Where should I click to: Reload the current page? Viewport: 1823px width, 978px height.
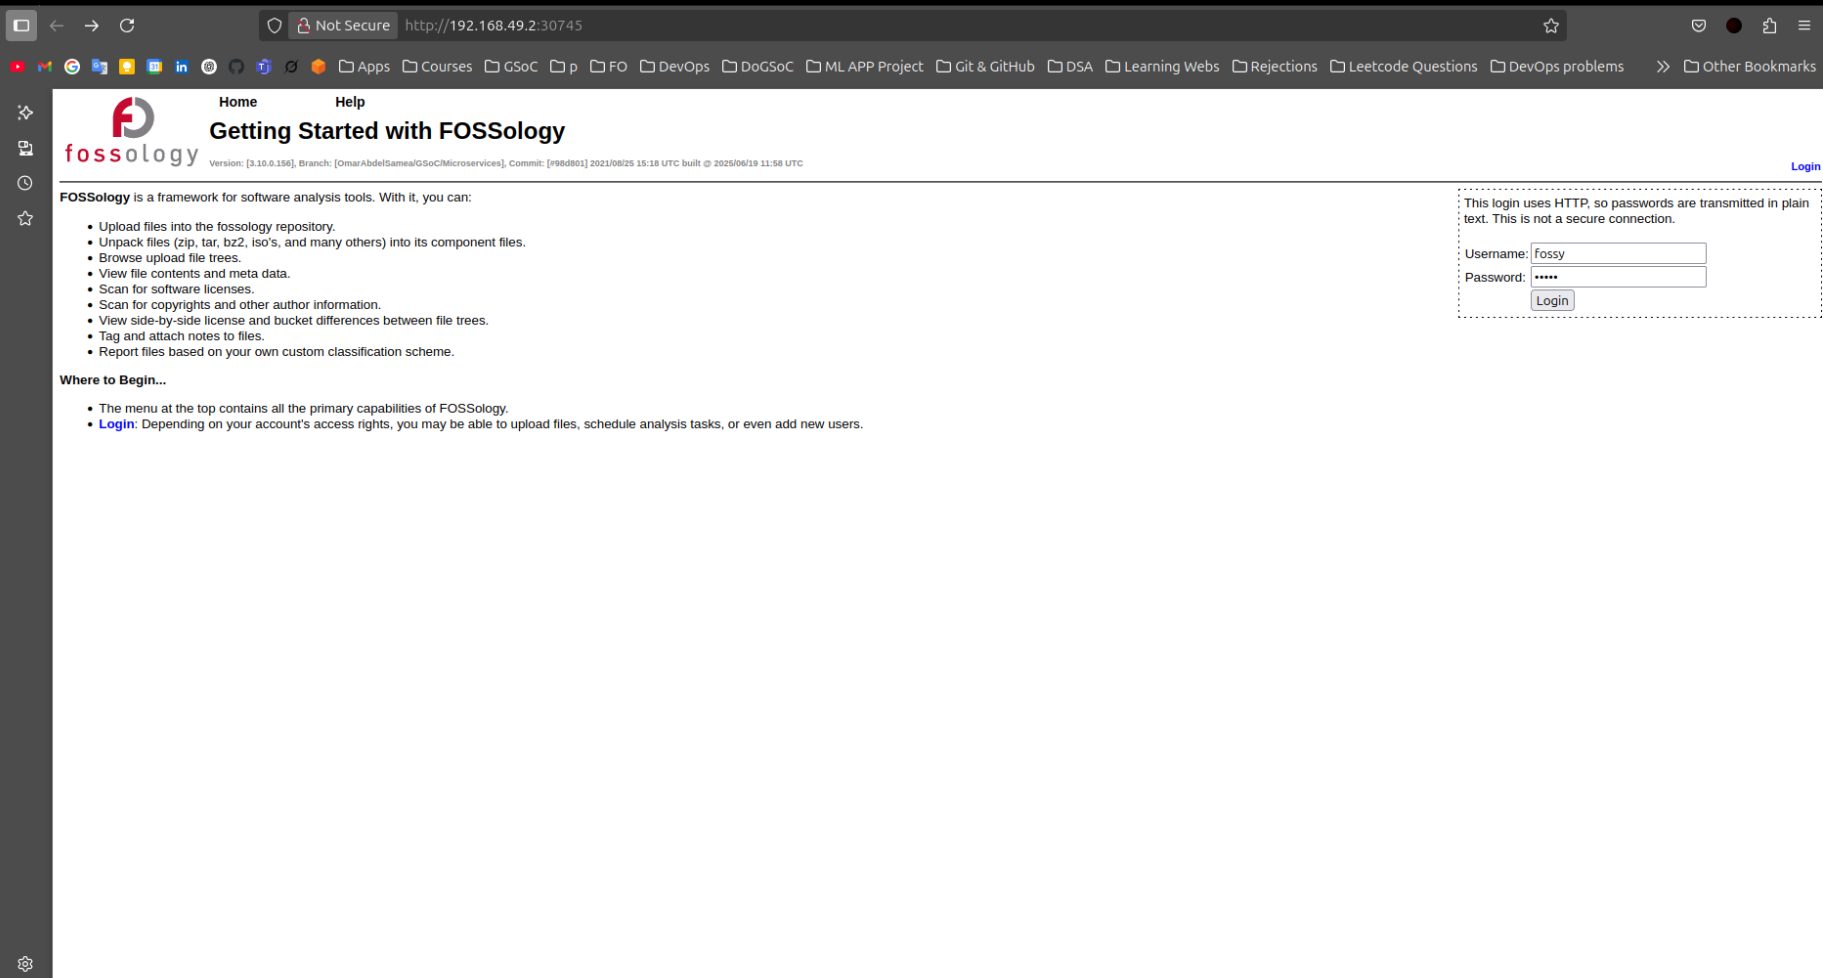127,25
